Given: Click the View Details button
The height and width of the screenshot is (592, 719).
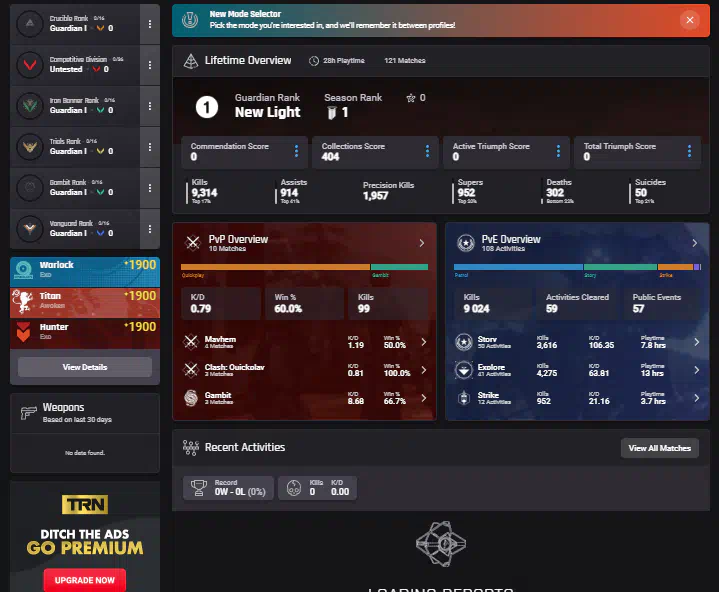Looking at the screenshot, I should [x=85, y=367].
